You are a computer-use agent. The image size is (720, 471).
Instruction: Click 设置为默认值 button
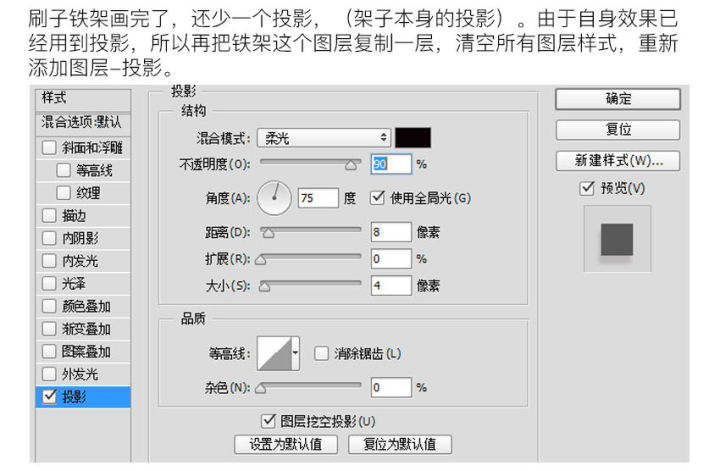tap(285, 444)
